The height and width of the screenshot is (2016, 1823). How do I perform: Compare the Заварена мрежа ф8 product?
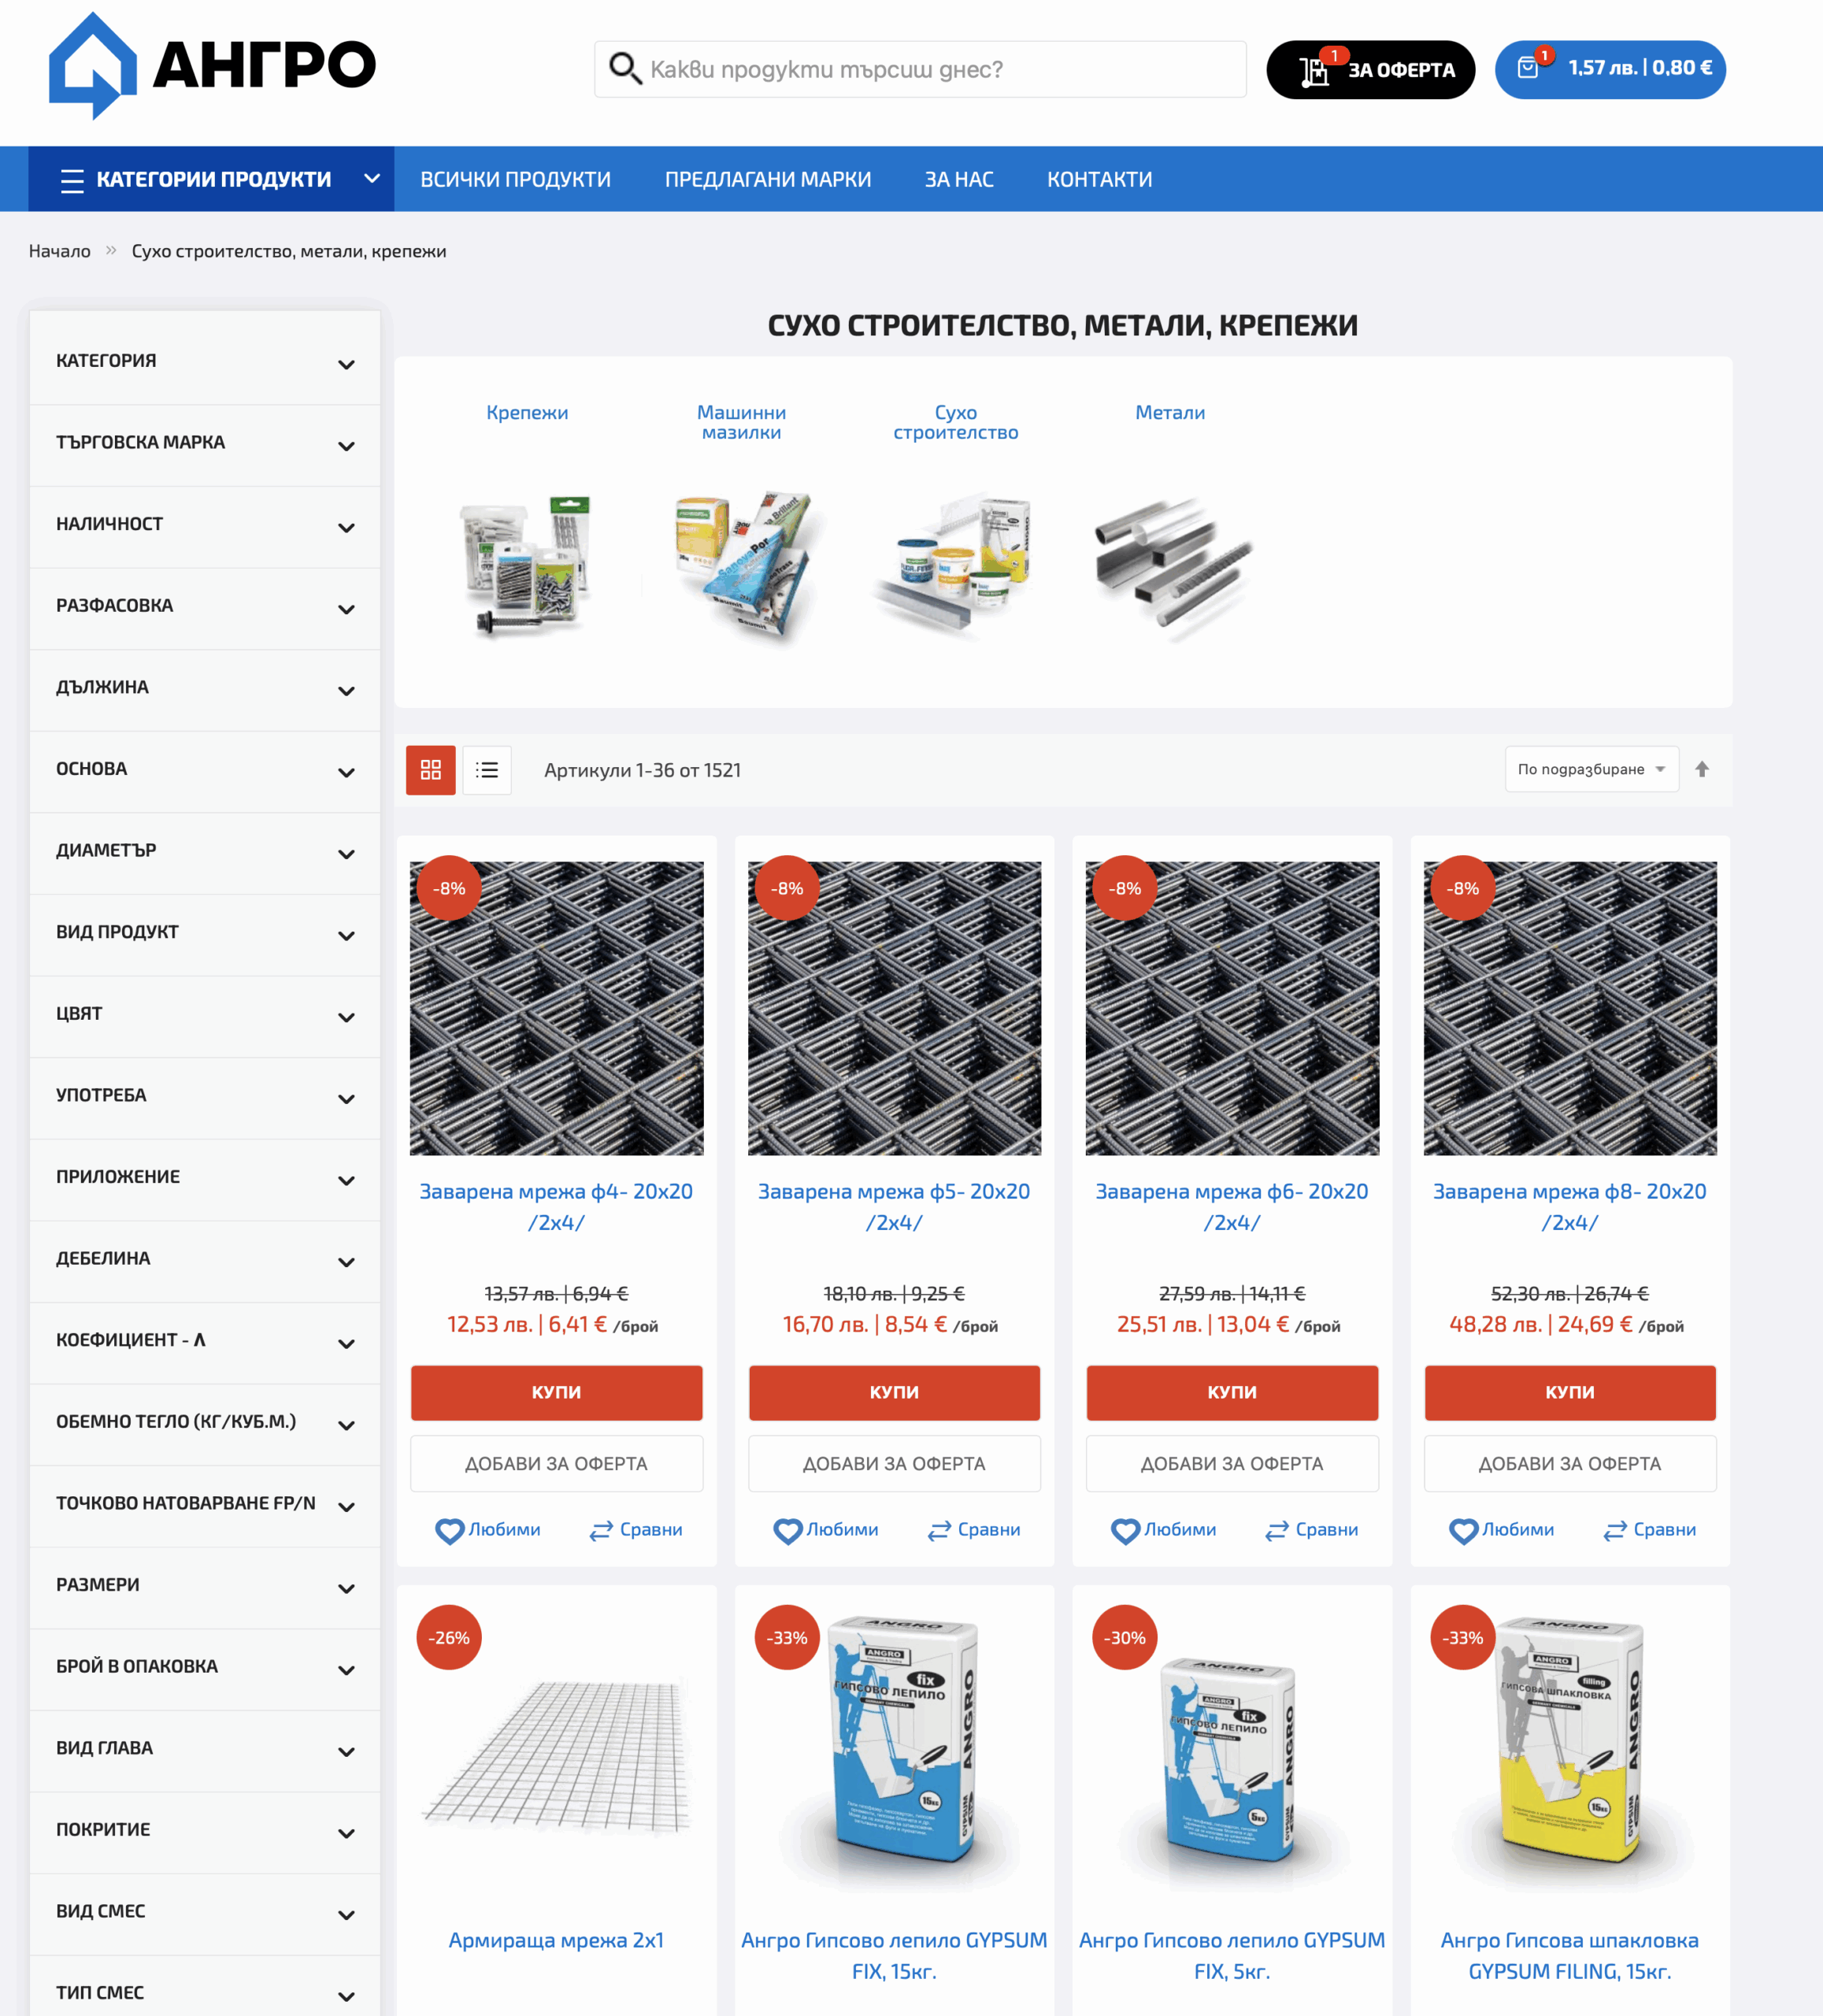(1650, 1530)
